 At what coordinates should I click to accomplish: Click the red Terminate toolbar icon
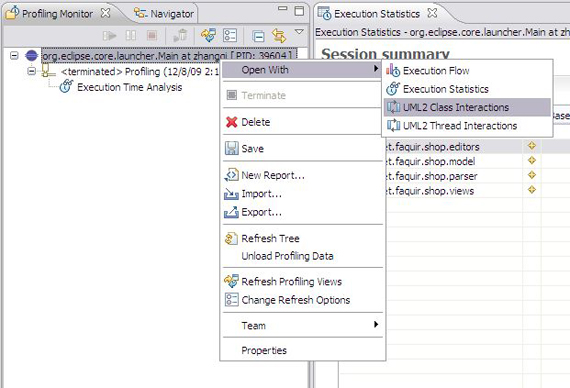click(x=152, y=35)
